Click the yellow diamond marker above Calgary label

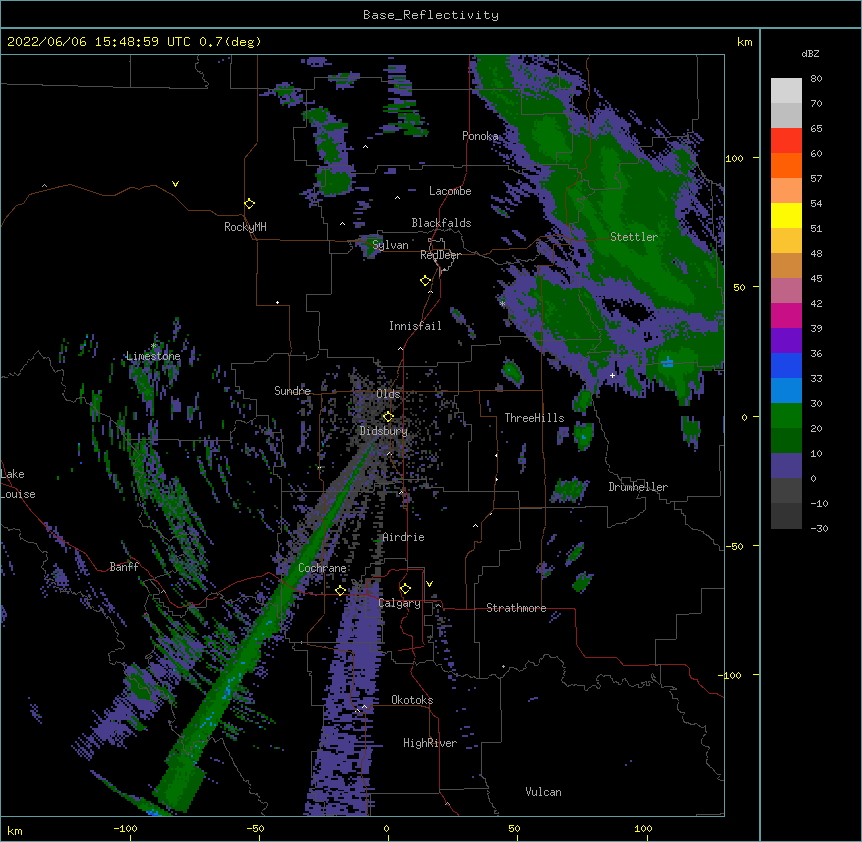click(405, 589)
